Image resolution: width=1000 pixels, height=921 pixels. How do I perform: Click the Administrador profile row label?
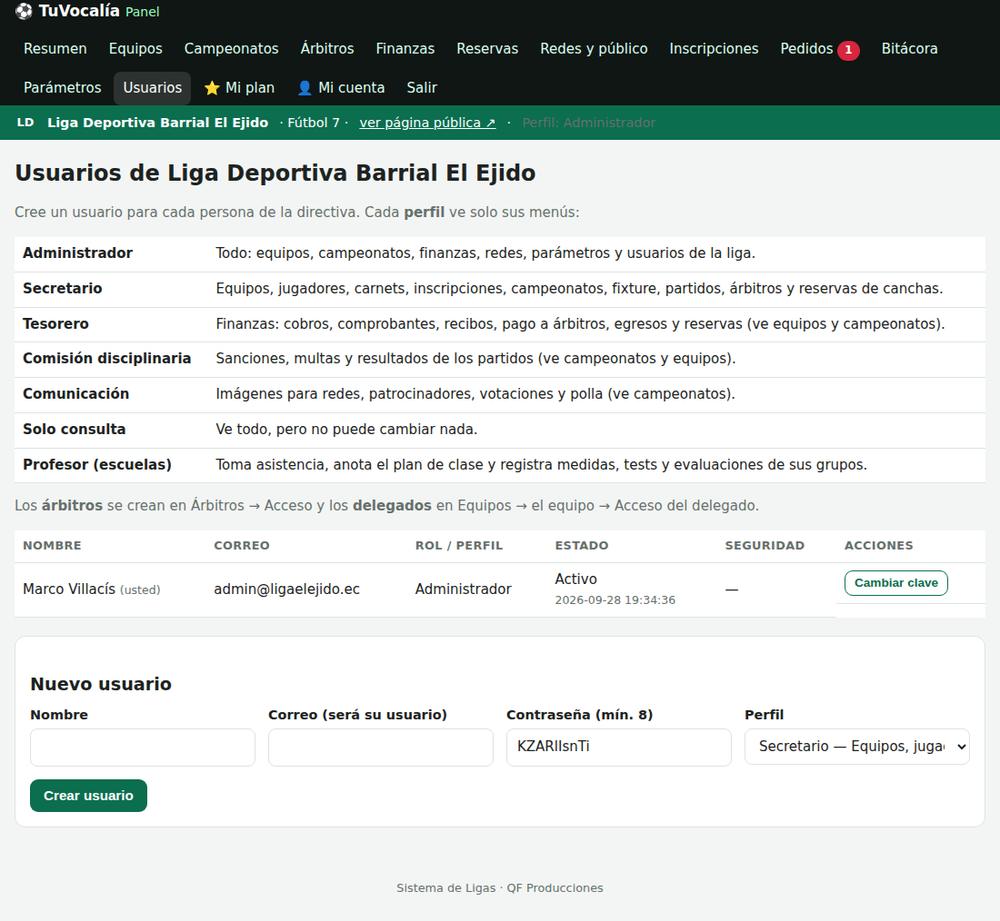pyautogui.click(x=78, y=253)
